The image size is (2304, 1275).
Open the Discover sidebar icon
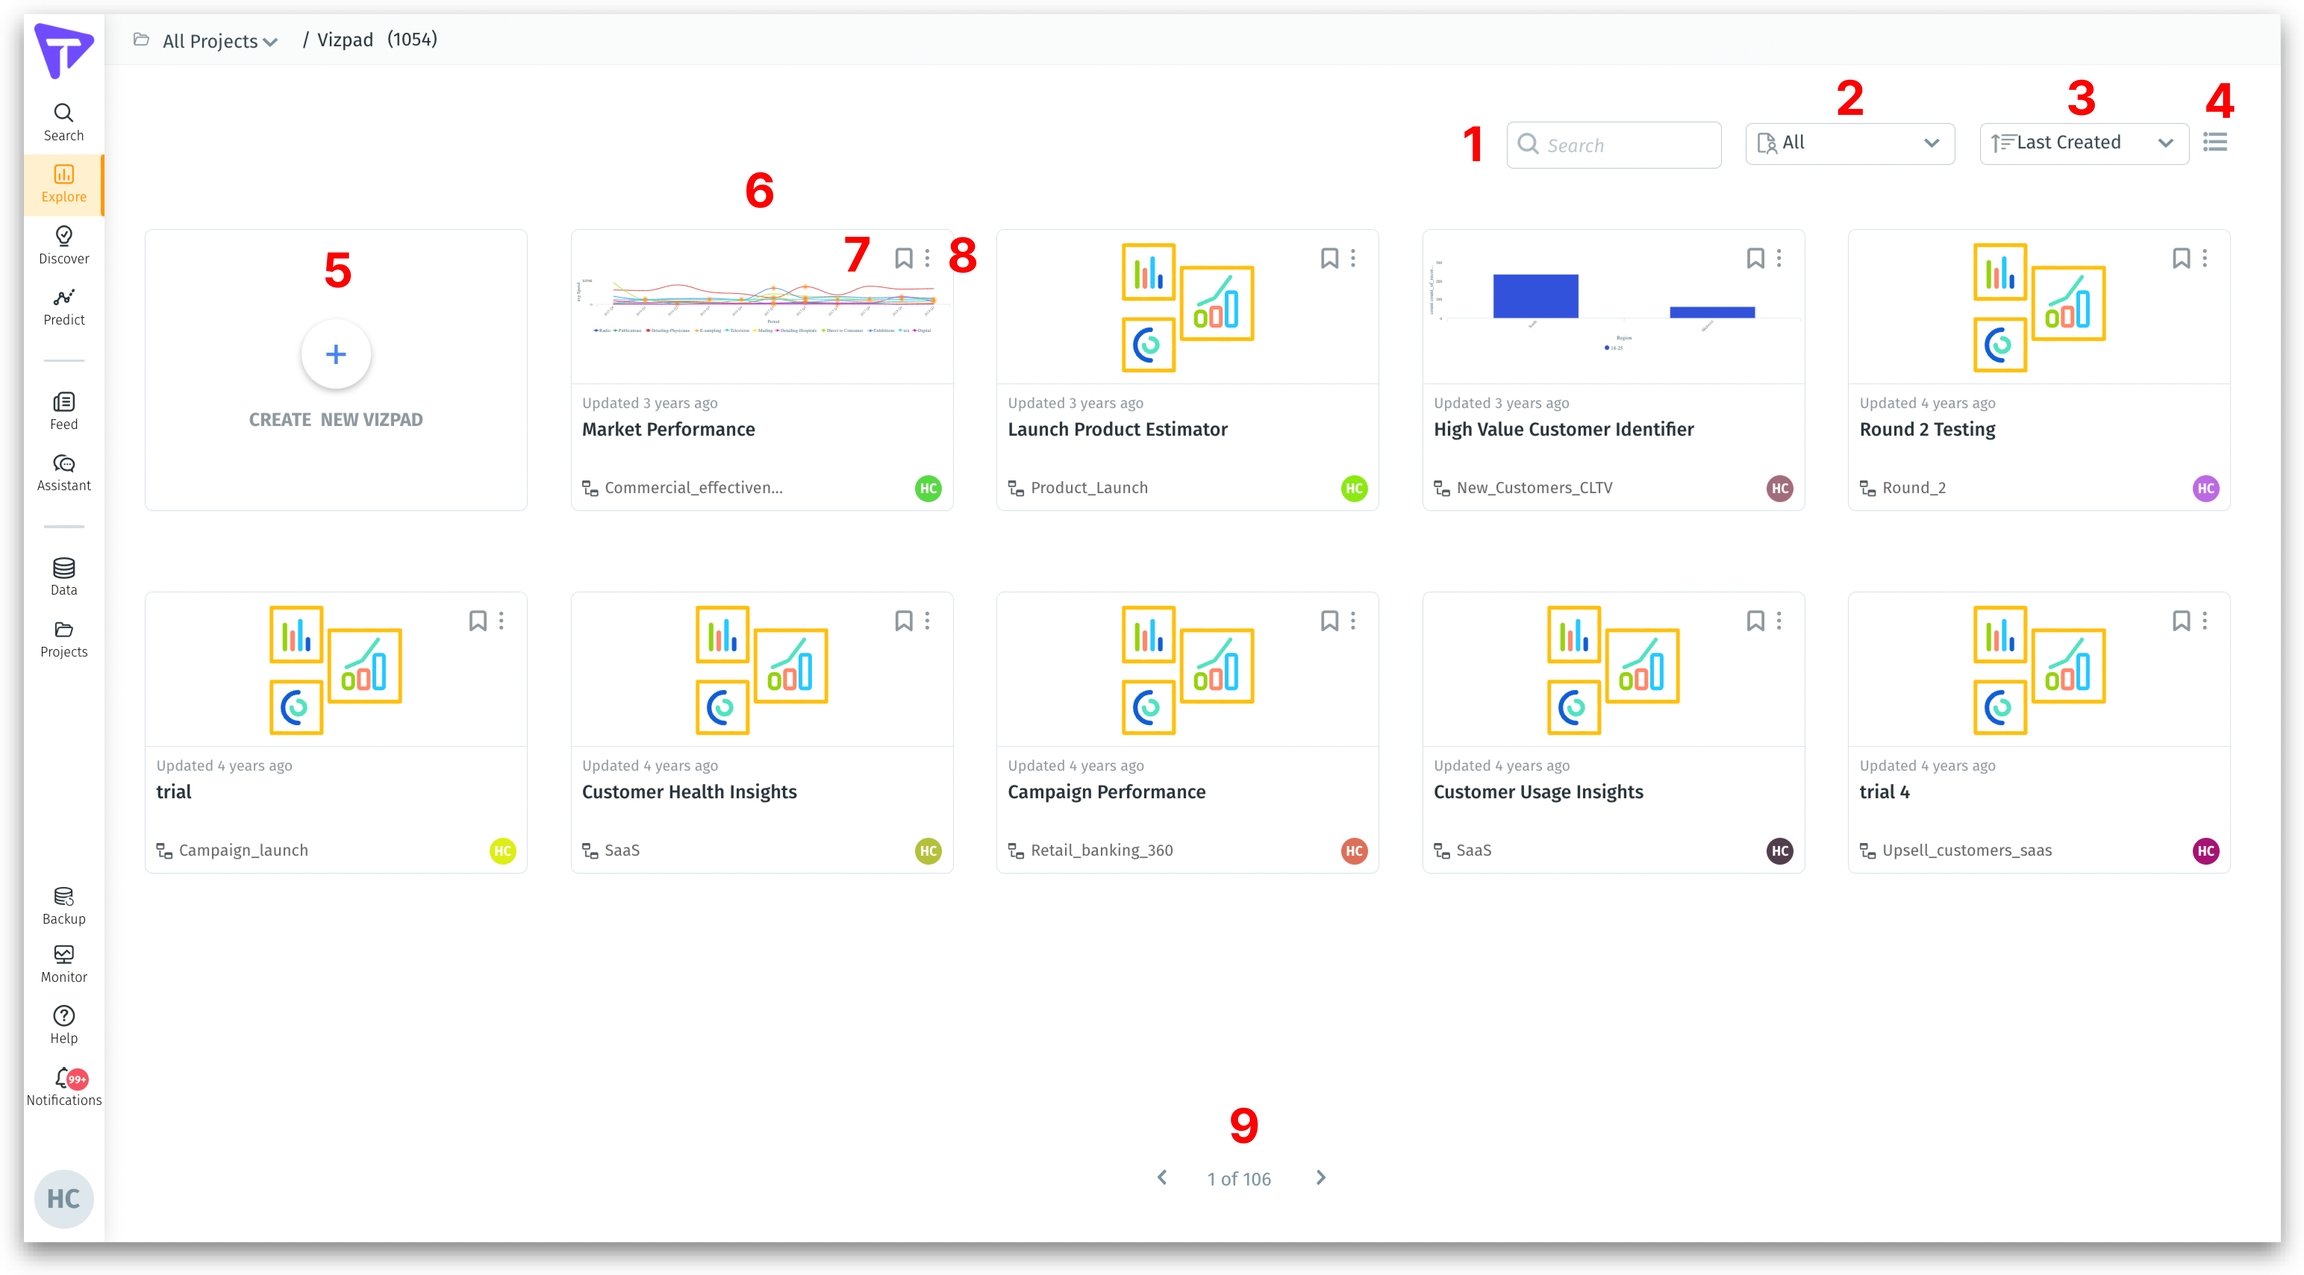(63, 236)
